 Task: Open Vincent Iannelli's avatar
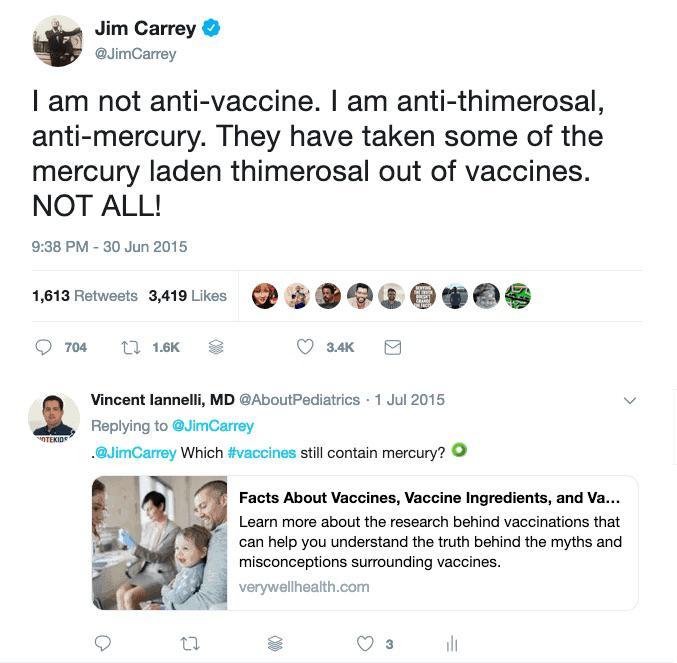click(54, 417)
